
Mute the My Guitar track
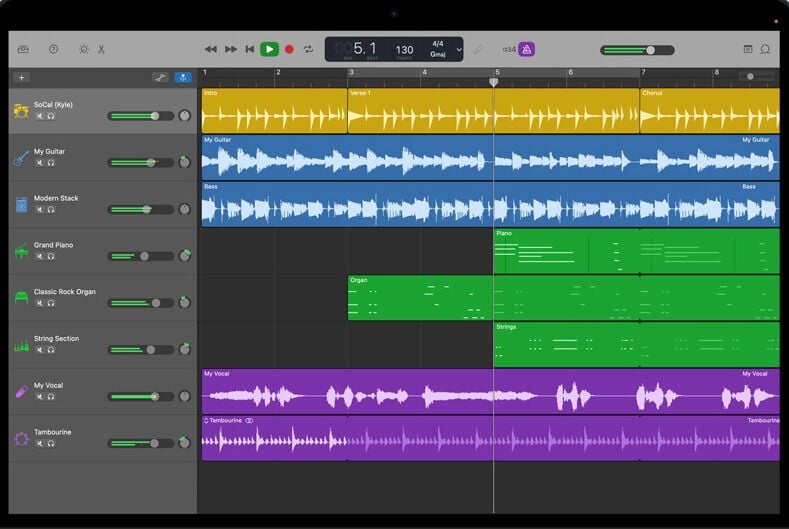[40, 163]
